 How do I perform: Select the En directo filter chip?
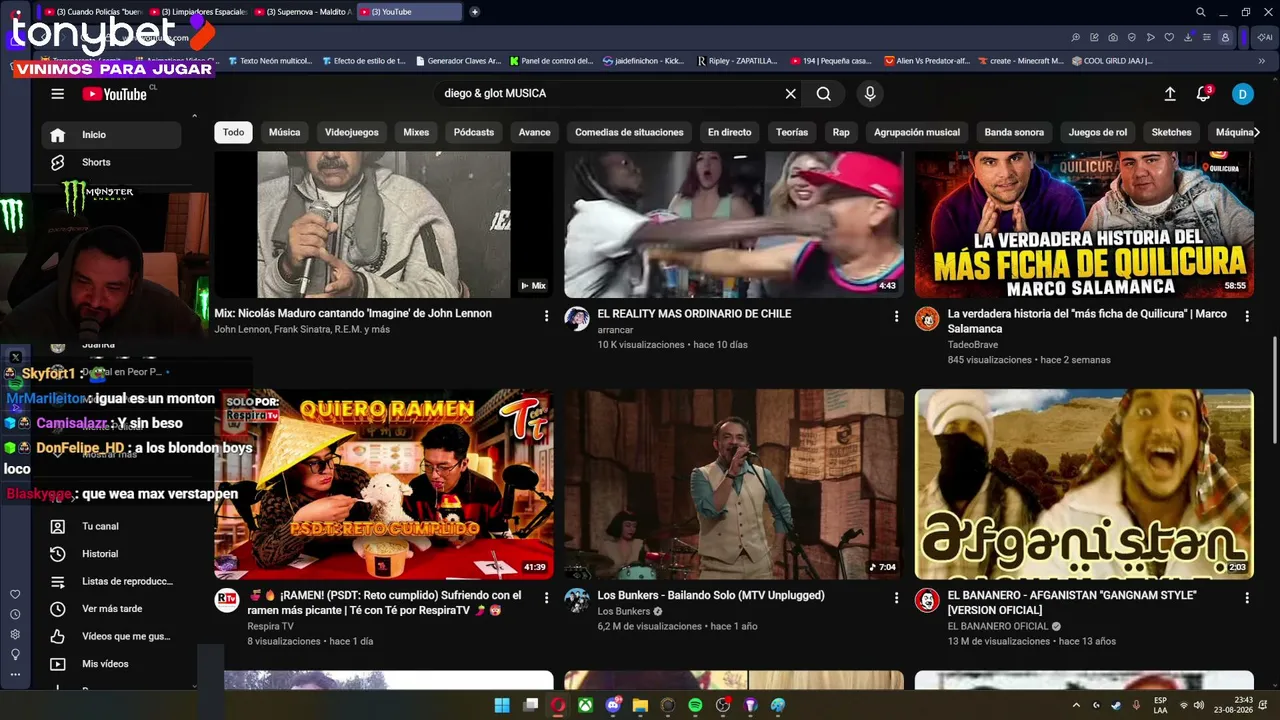(730, 132)
